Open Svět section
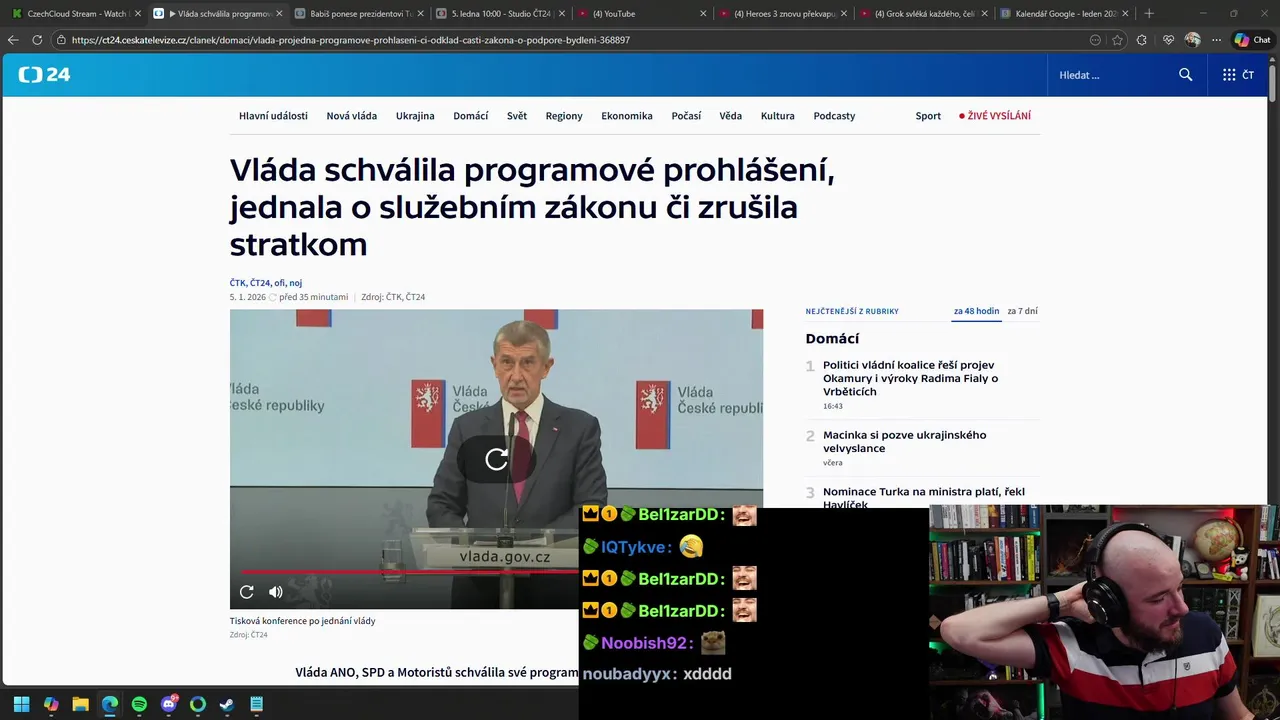The height and width of the screenshot is (720, 1280). [x=517, y=116]
